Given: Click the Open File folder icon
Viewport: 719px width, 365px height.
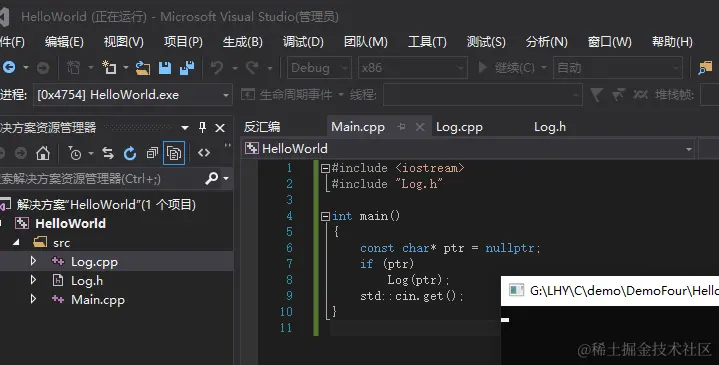Looking at the screenshot, I should [x=143, y=68].
